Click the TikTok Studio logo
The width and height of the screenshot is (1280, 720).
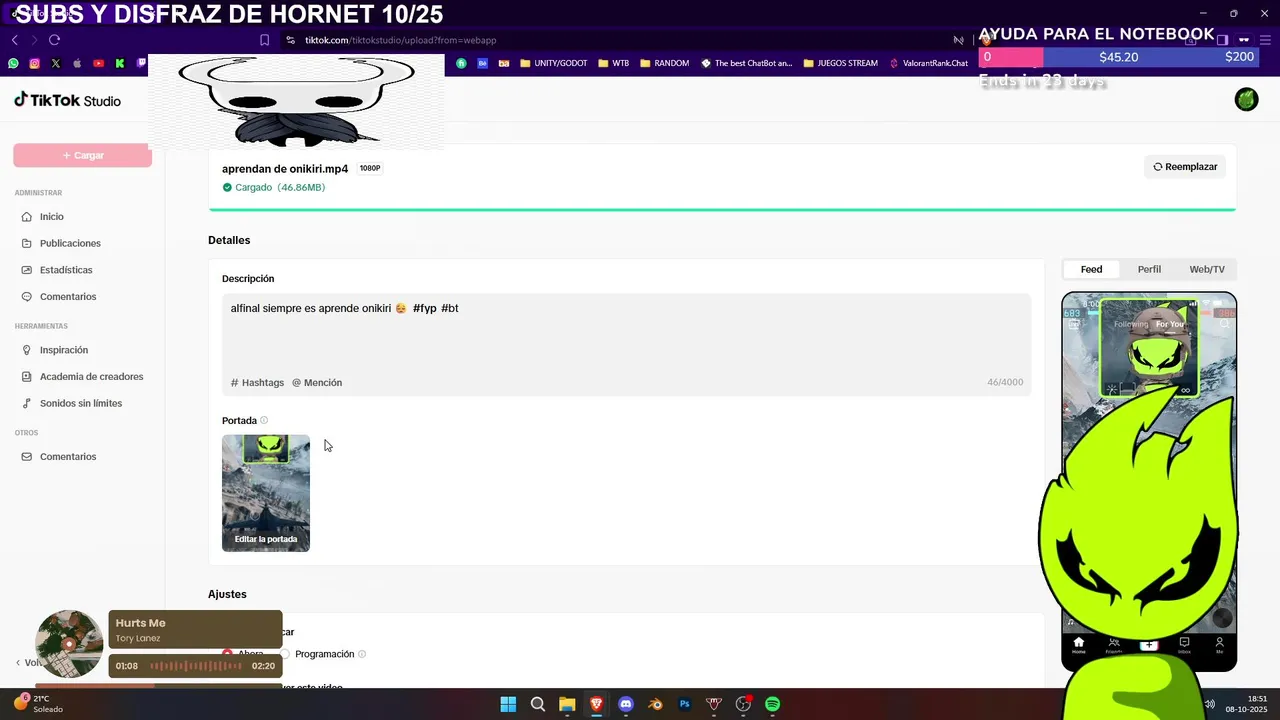[x=67, y=100]
